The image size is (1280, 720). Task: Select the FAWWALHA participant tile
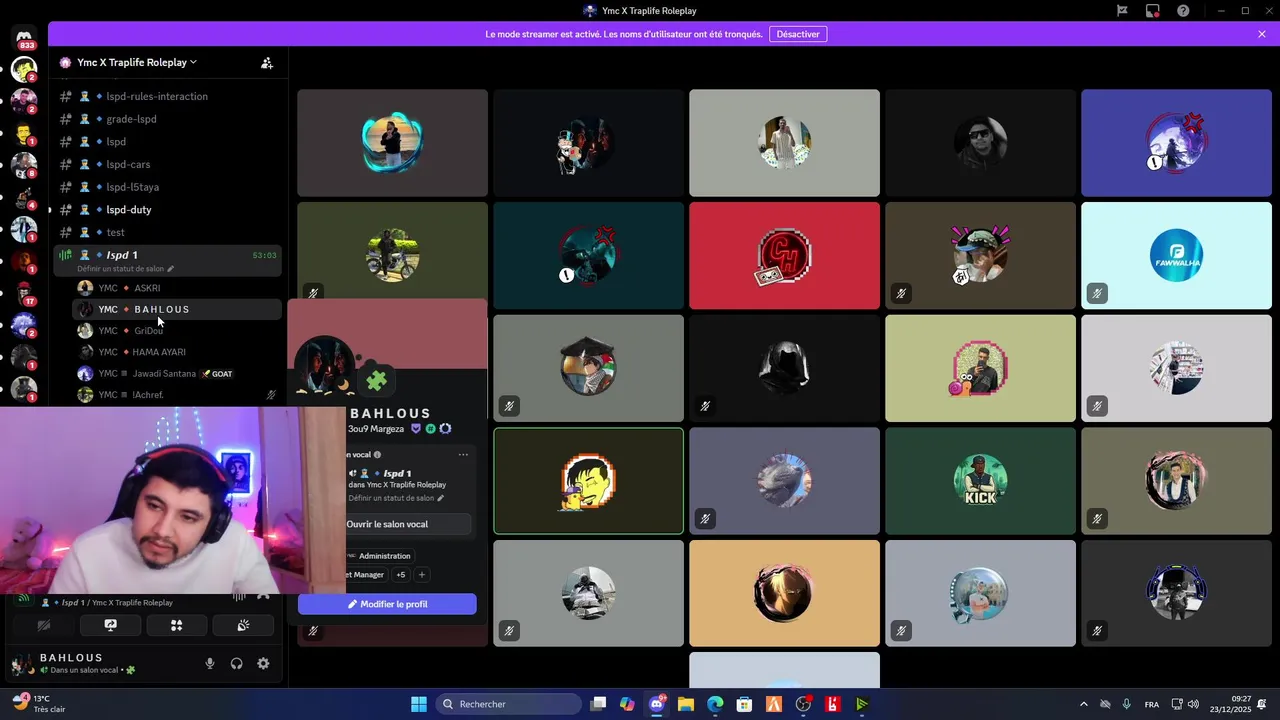click(x=1176, y=255)
